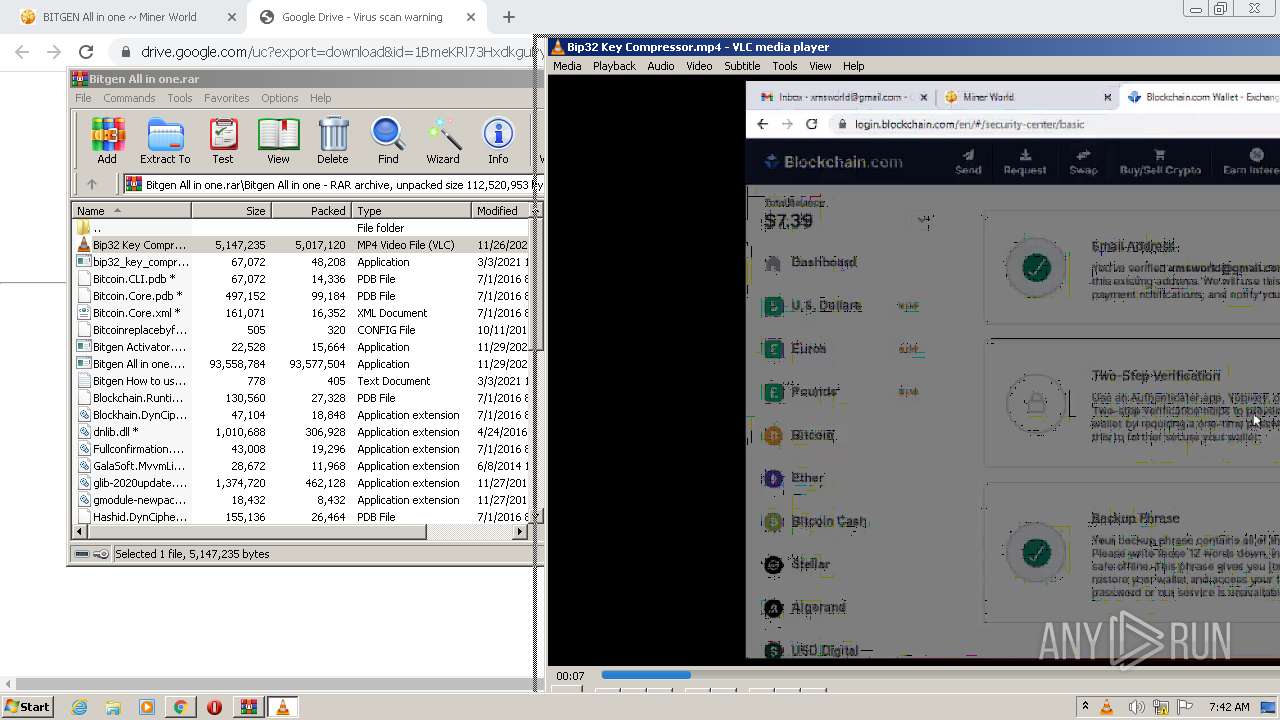Select Bitgen All in one application row
The width and height of the screenshot is (1280, 720).
[301, 364]
